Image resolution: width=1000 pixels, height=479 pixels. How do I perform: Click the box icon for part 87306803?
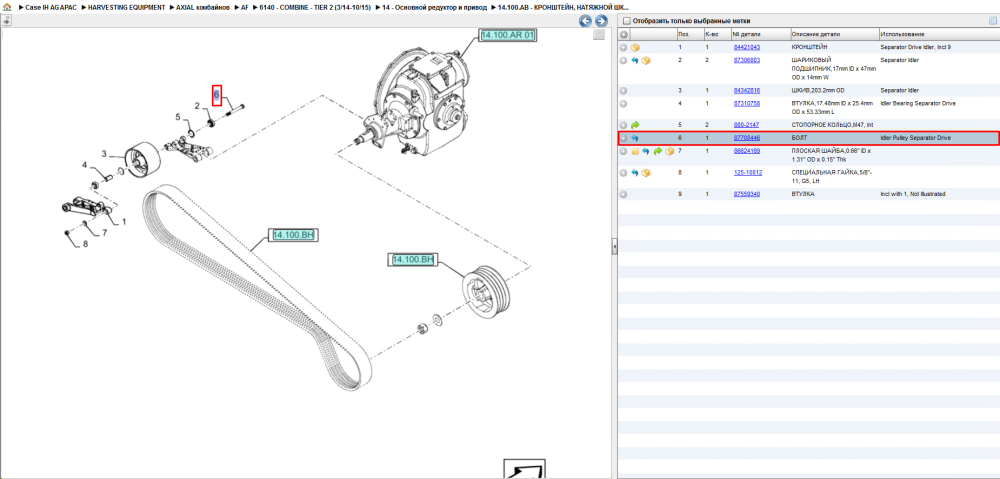click(x=646, y=60)
